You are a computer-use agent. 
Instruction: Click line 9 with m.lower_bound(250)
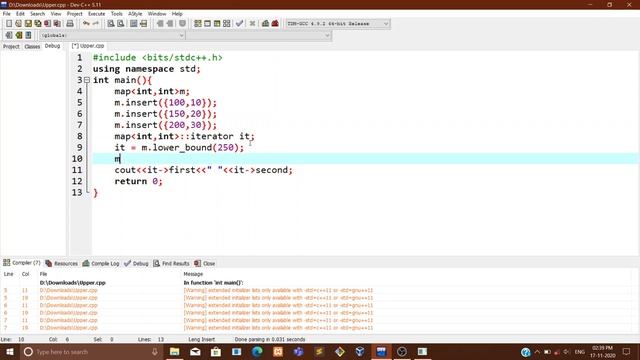point(179,148)
